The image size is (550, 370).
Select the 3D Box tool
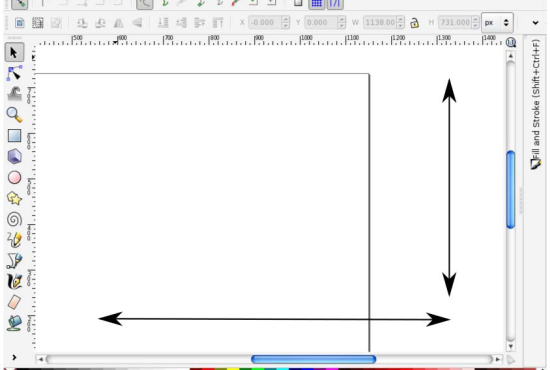(14, 156)
